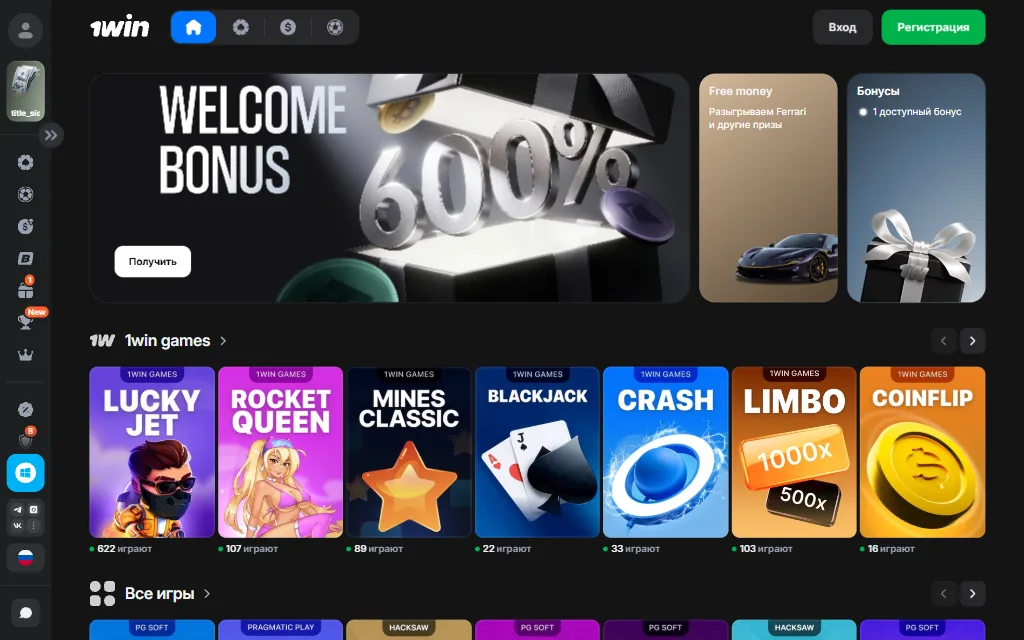1024x640 pixels.
Task: Show more social links via three dots
Action: (x=33, y=525)
